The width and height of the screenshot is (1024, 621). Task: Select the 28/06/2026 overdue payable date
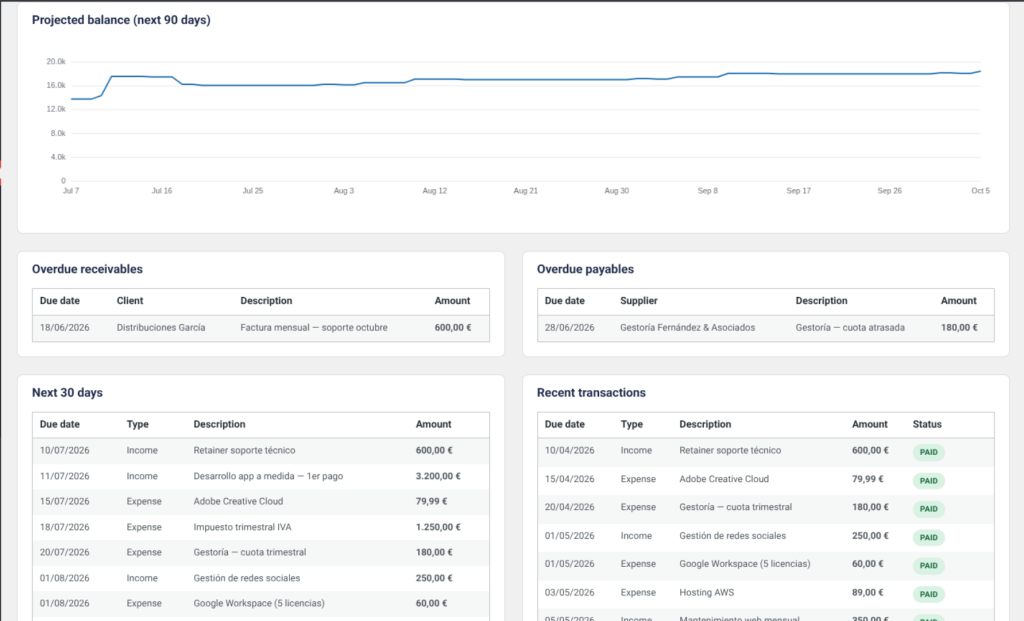[x=569, y=328]
